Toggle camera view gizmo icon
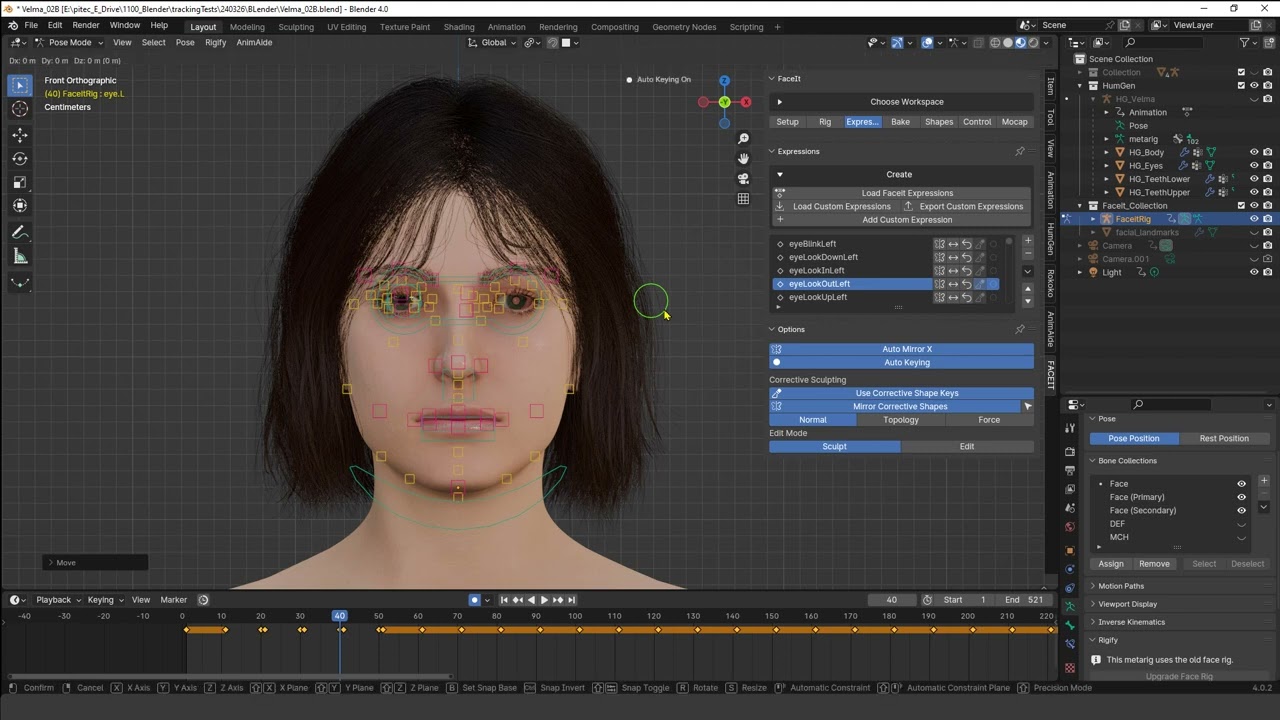The image size is (1280, 720). pos(743,179)
